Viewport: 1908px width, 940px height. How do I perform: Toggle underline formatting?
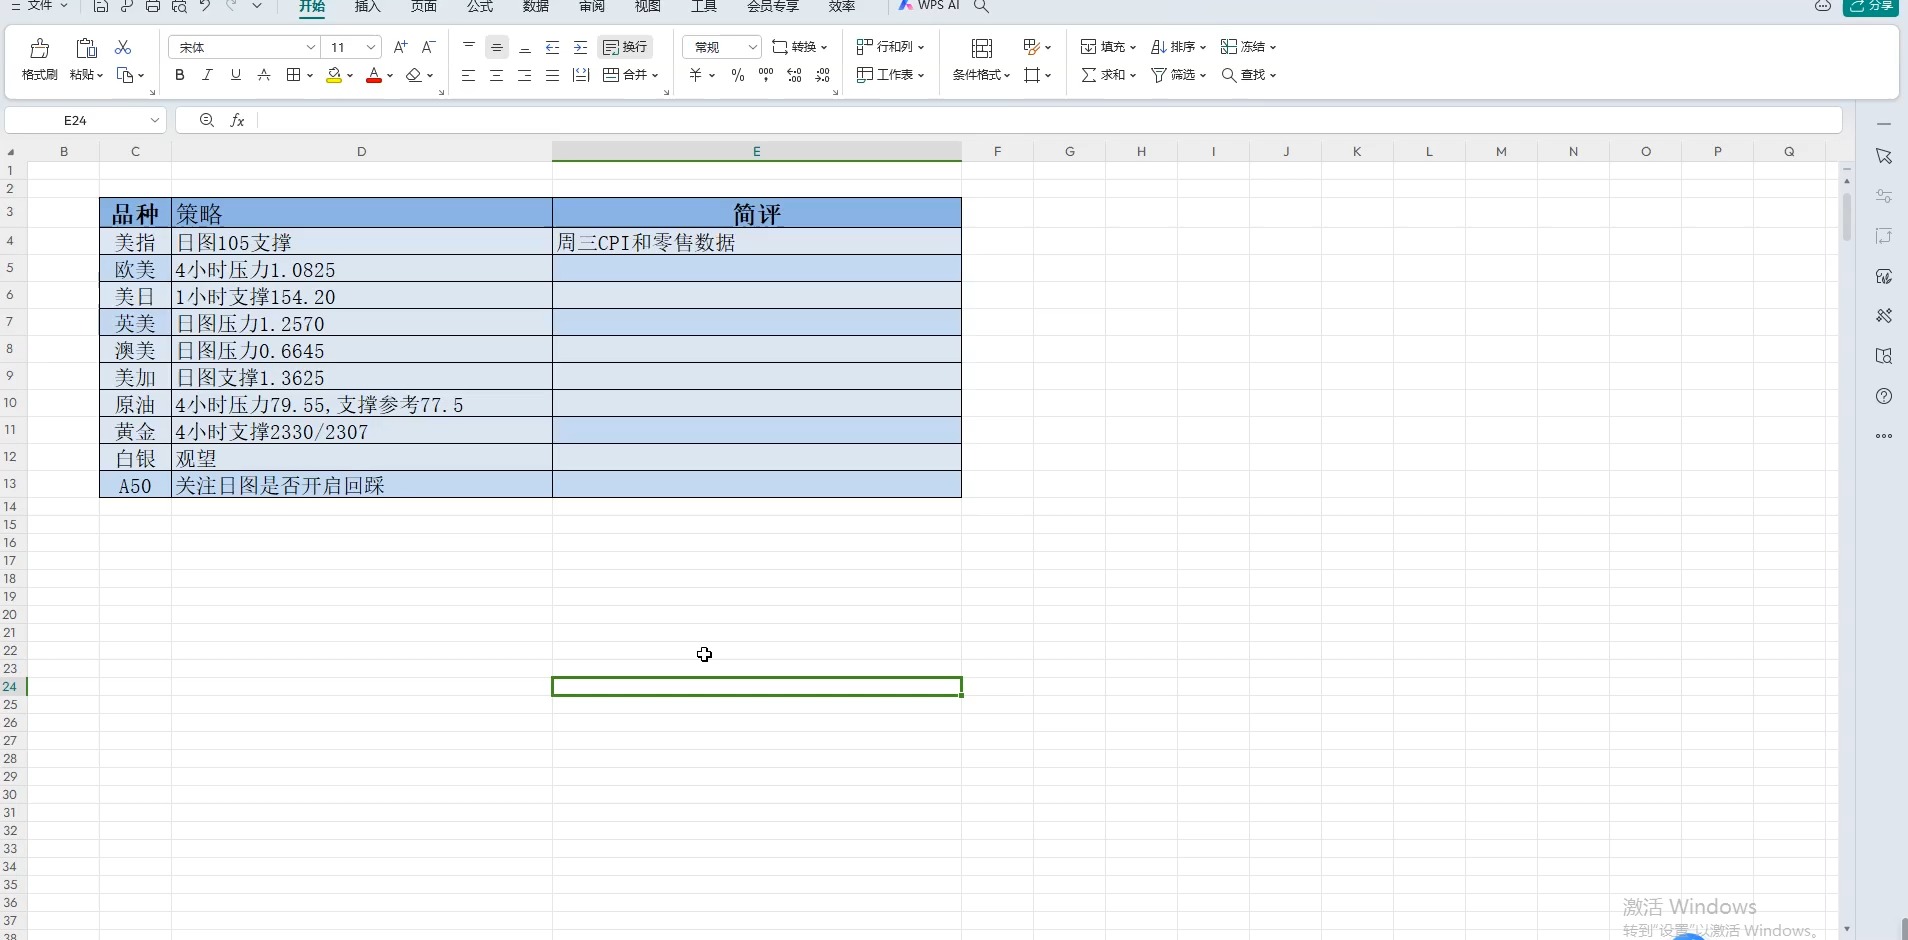tap(236, 75)
